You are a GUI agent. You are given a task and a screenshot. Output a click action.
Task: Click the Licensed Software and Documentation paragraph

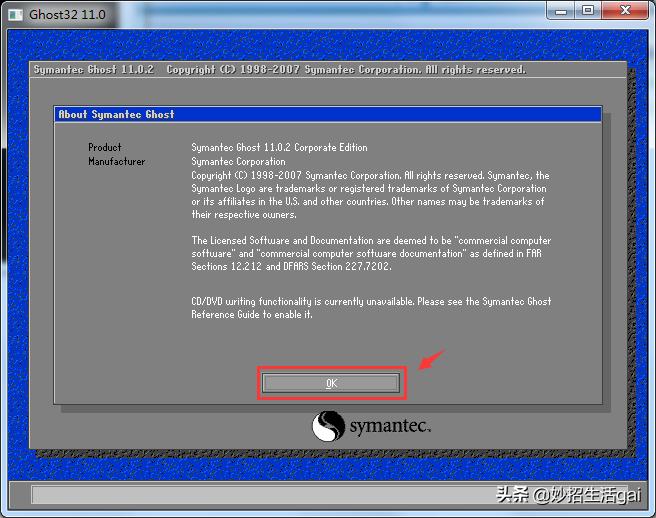tap(371, 253)
